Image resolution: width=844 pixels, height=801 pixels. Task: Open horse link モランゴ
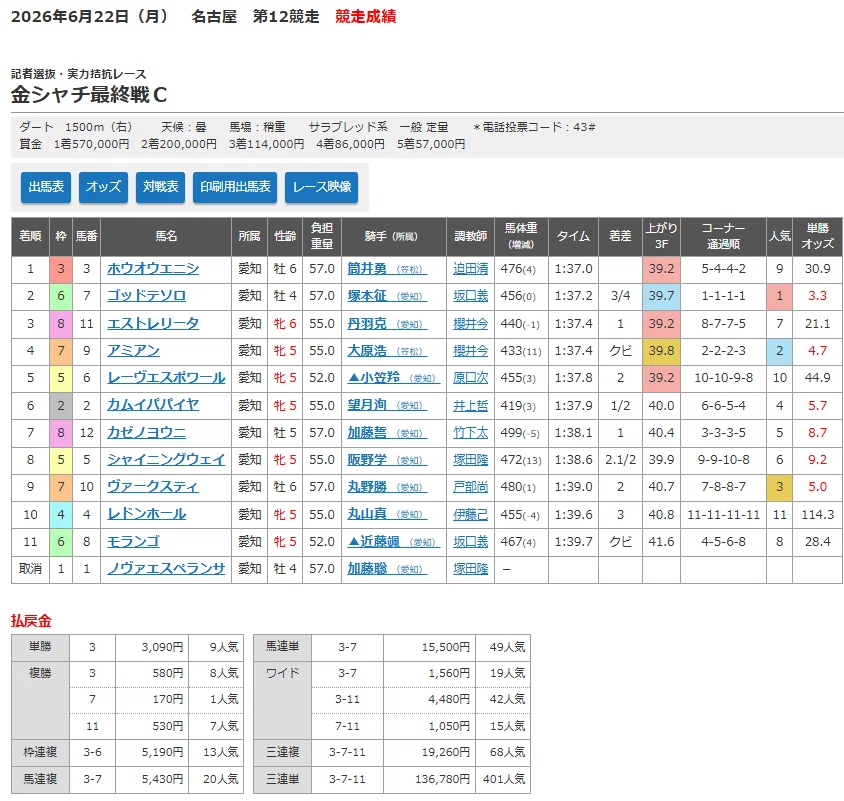(x=133, y=541)
